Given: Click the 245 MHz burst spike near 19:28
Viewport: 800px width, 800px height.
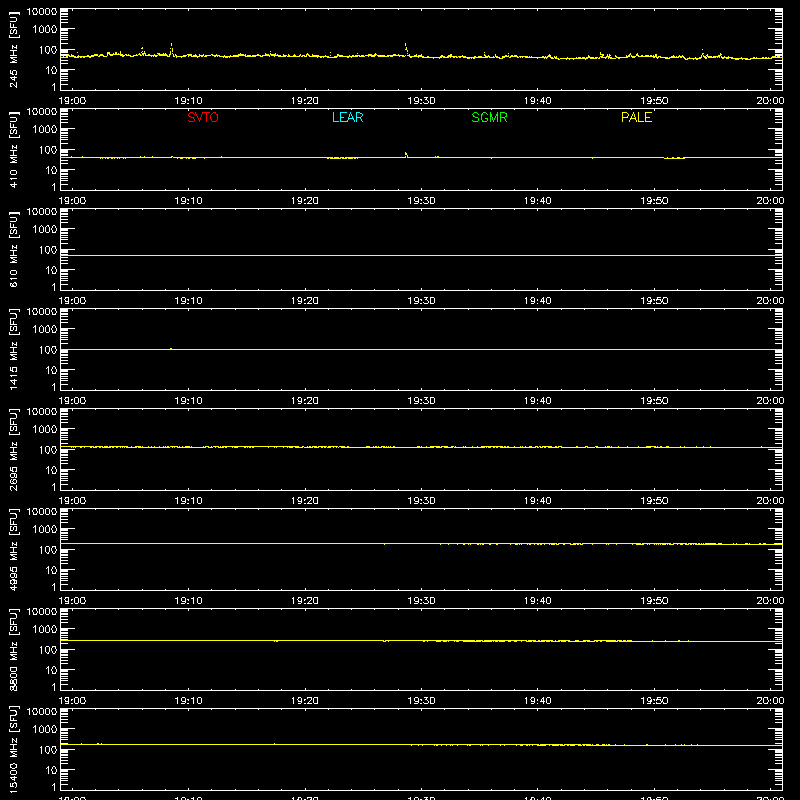Looking at the screenshot, I should tap(406, 48).
